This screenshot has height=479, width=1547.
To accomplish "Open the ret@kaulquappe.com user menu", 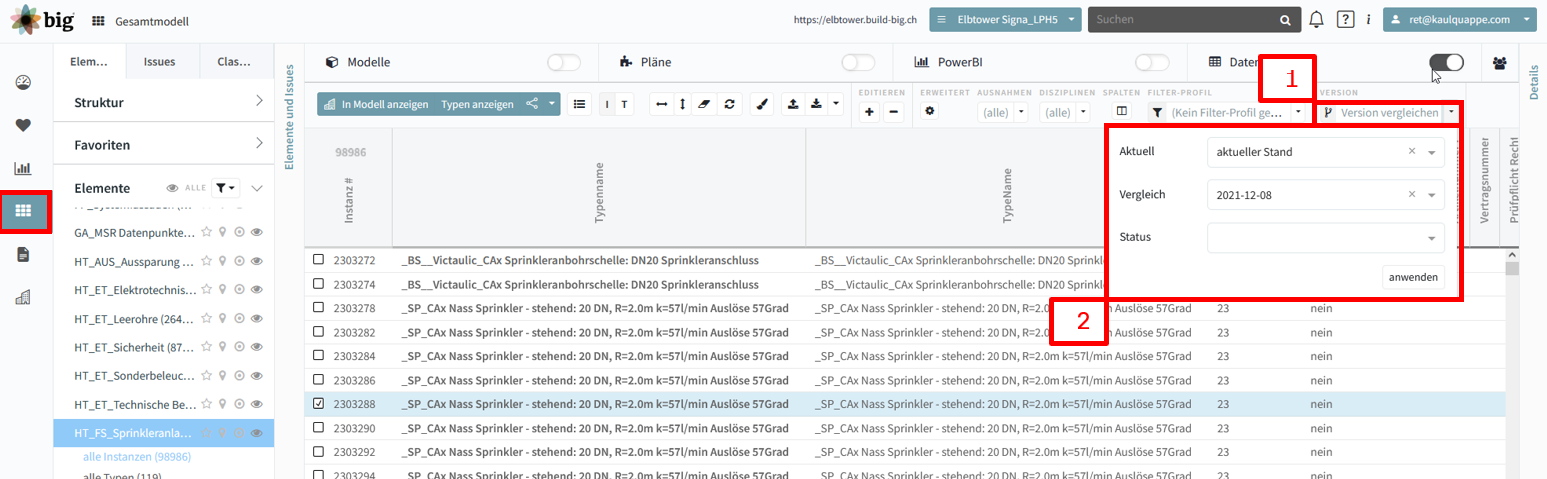I will [1459, 19].
